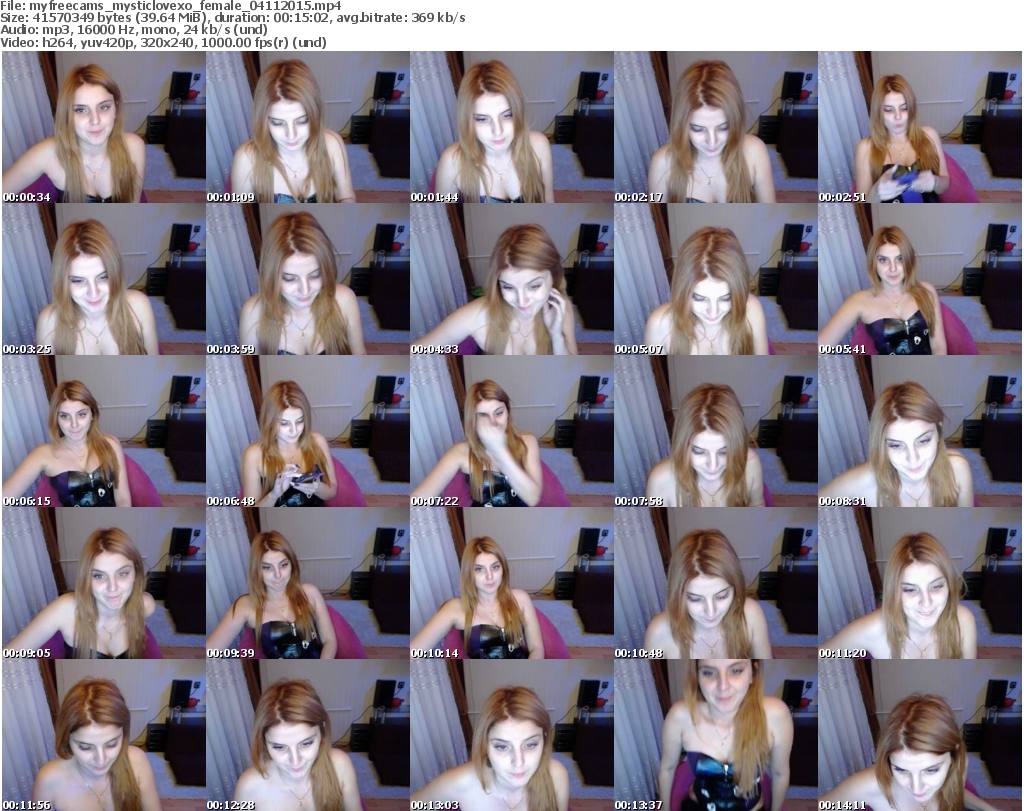Choose the frame at 00:10:48

(715, 583)
